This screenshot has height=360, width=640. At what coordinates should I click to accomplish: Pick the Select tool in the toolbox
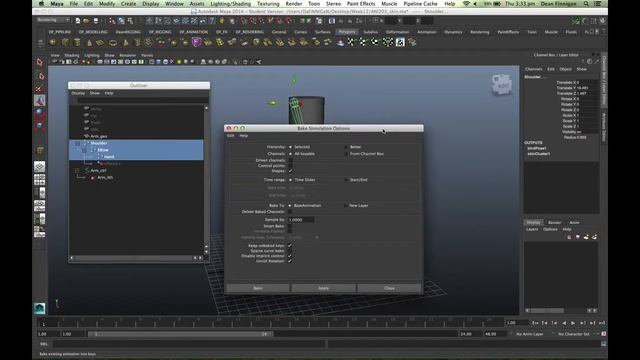coord(40,62)
